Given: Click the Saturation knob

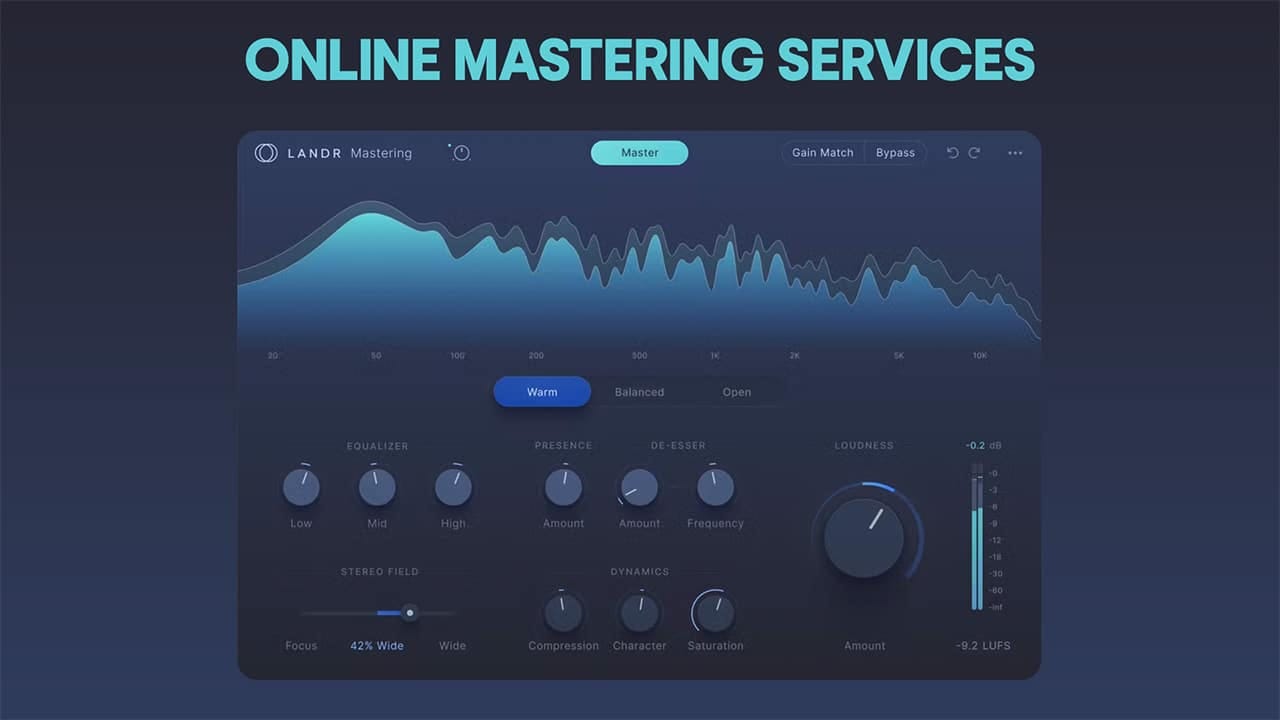Looking at the screenshot, I should tap(715, 612).
